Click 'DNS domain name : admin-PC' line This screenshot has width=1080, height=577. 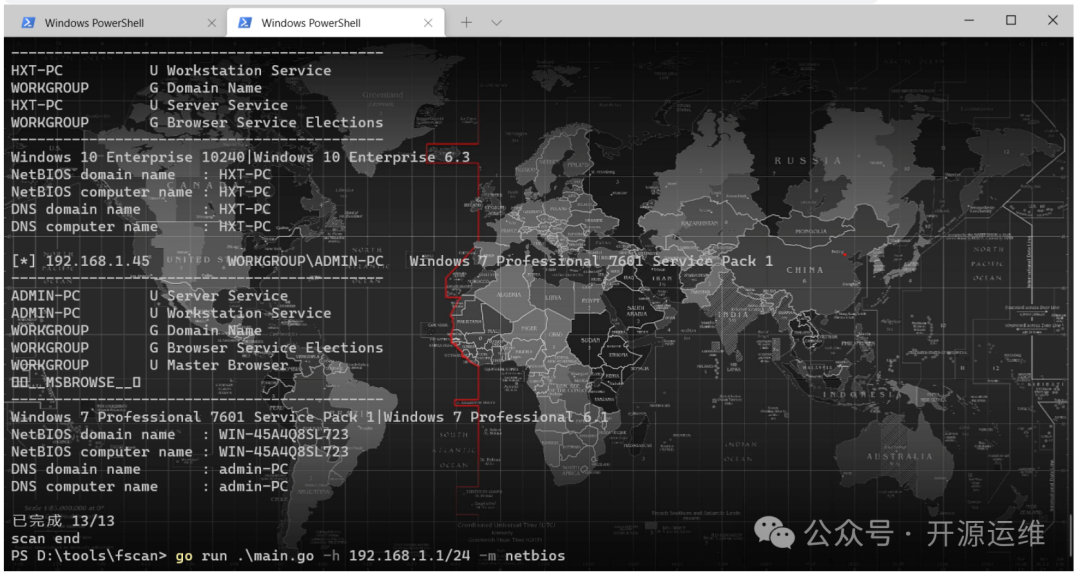click(149, 469)
